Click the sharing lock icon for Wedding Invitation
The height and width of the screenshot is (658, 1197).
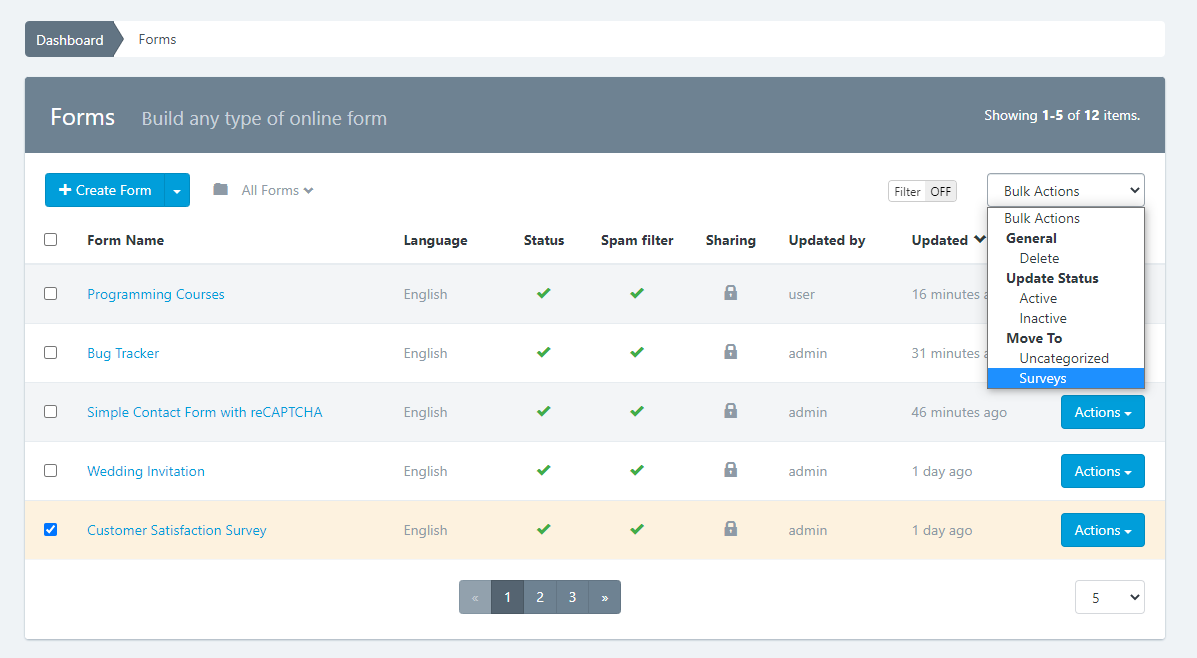coord(730,470)
